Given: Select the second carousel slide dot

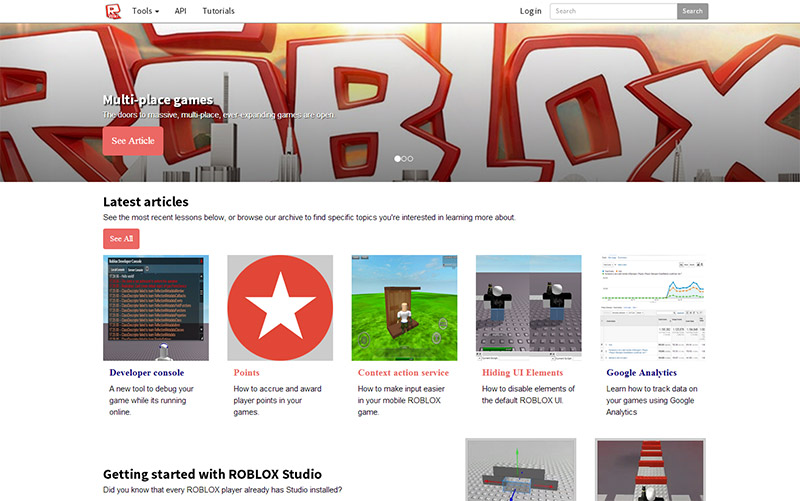Looking at the screenshot, I should (x=404, y=159).
